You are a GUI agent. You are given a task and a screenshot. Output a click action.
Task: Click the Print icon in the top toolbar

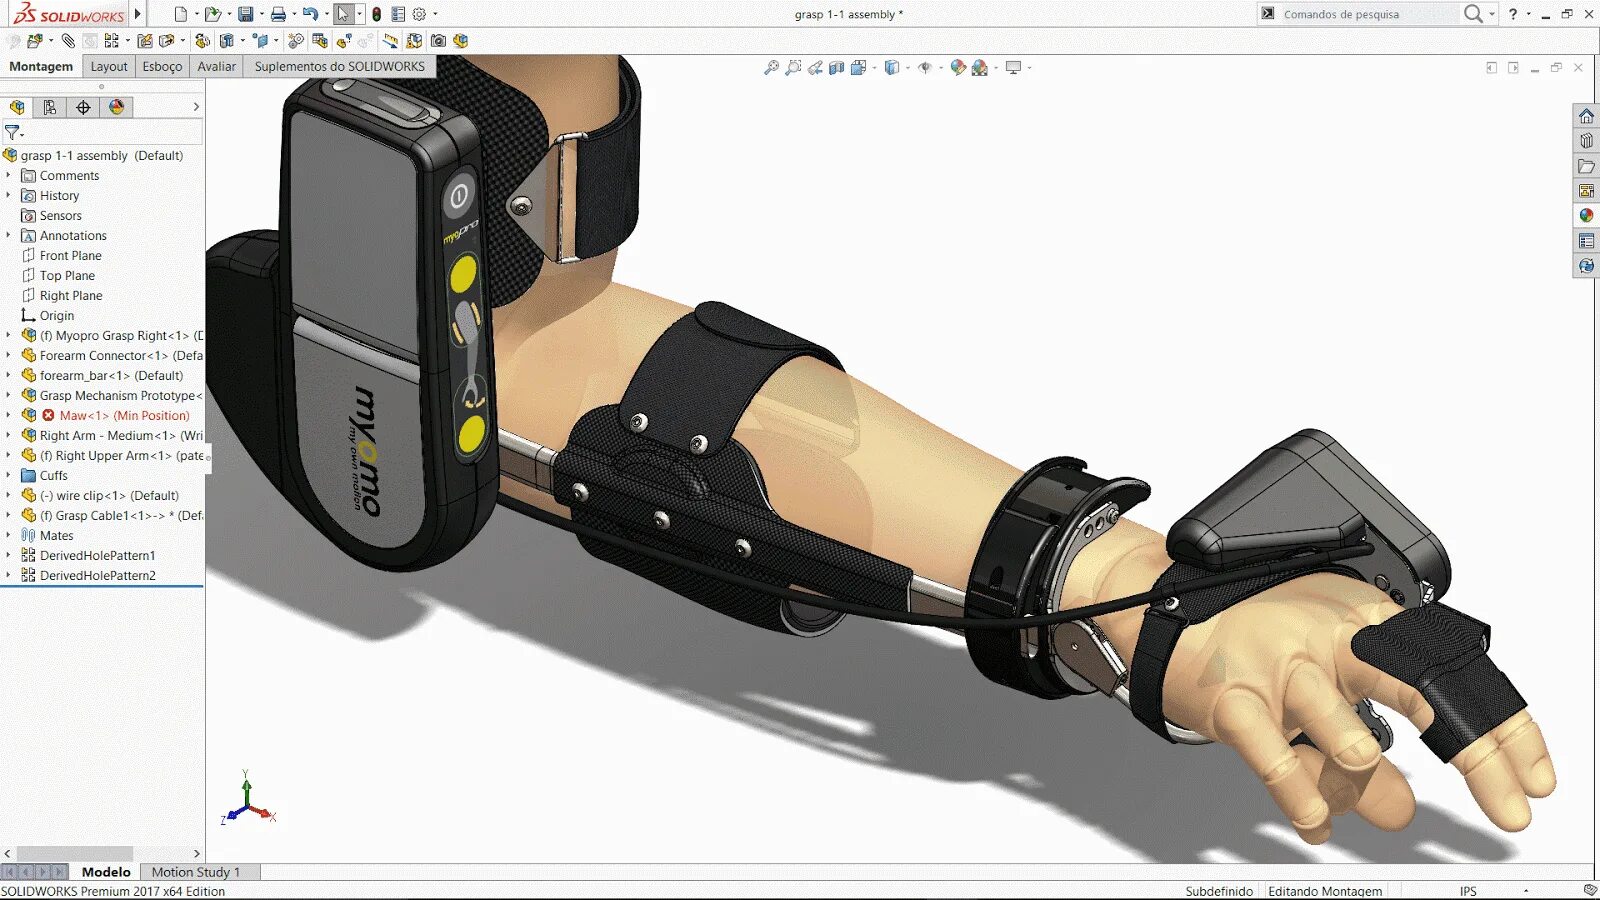pyautogui.click(x=278, y=14)
